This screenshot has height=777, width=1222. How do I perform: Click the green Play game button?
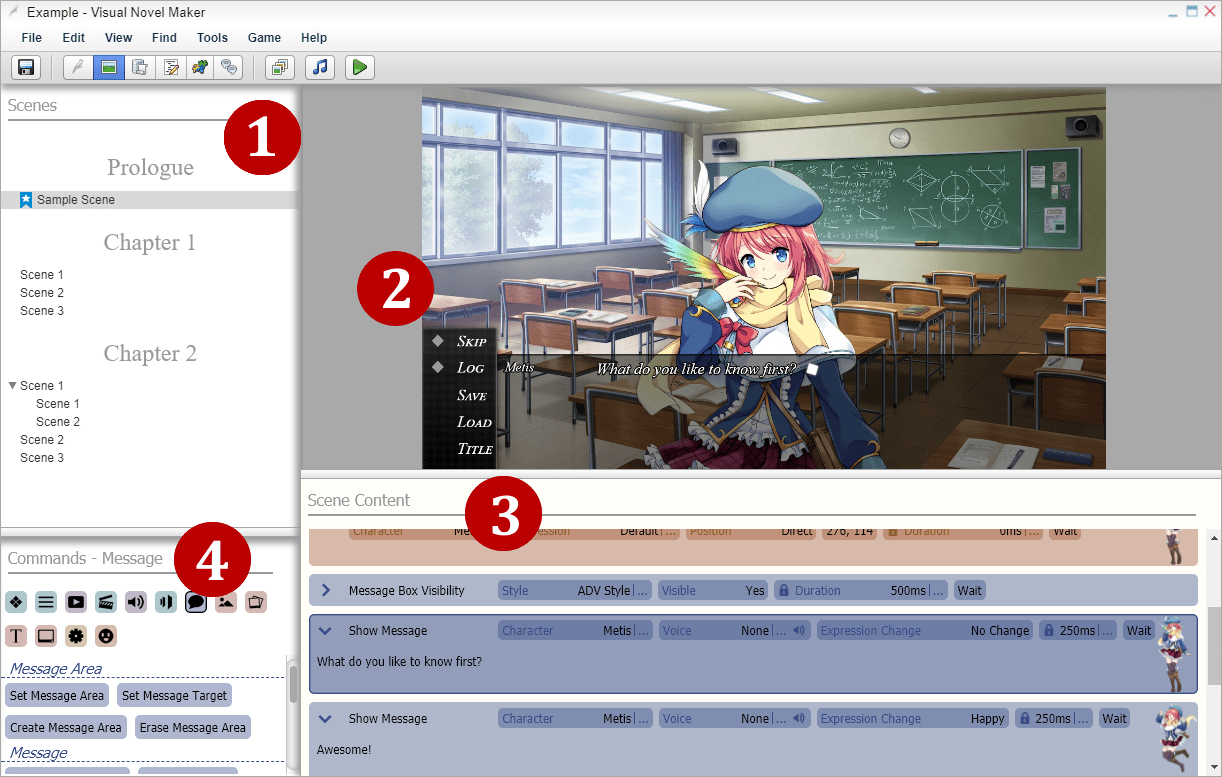(360, 67)
